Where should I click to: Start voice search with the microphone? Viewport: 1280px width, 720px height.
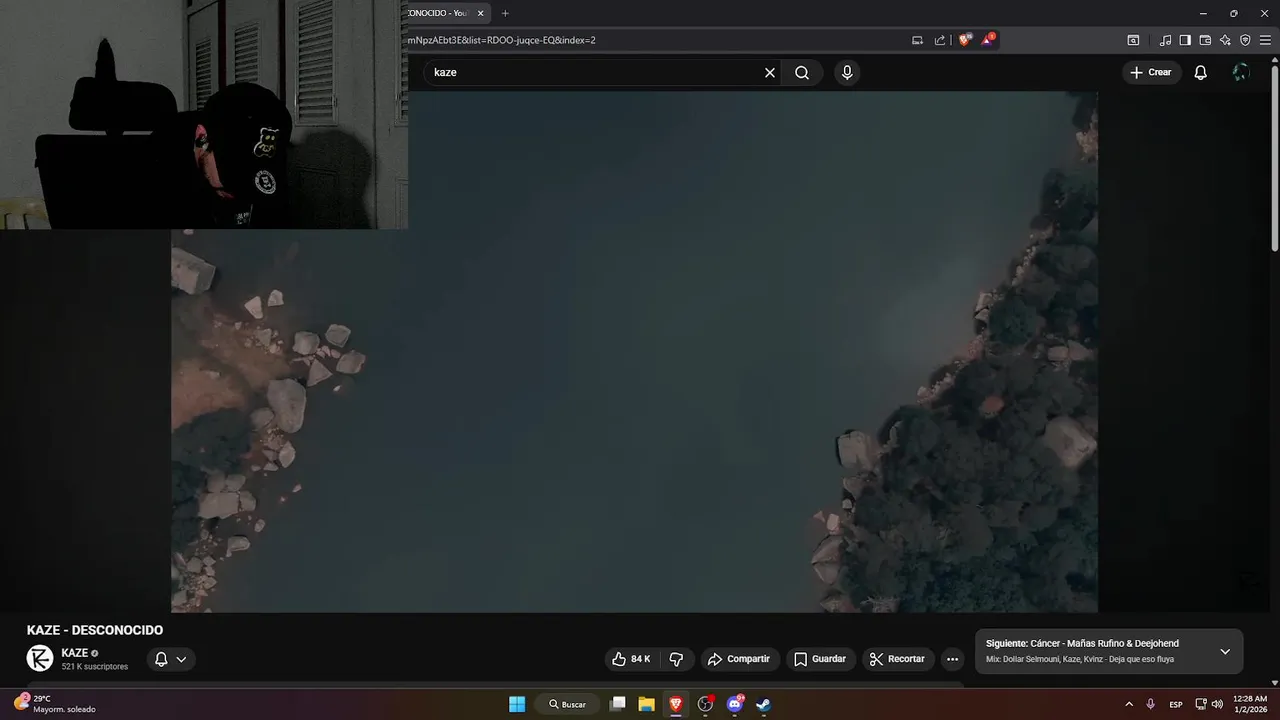pyautogui.click(x=847, y=72)
